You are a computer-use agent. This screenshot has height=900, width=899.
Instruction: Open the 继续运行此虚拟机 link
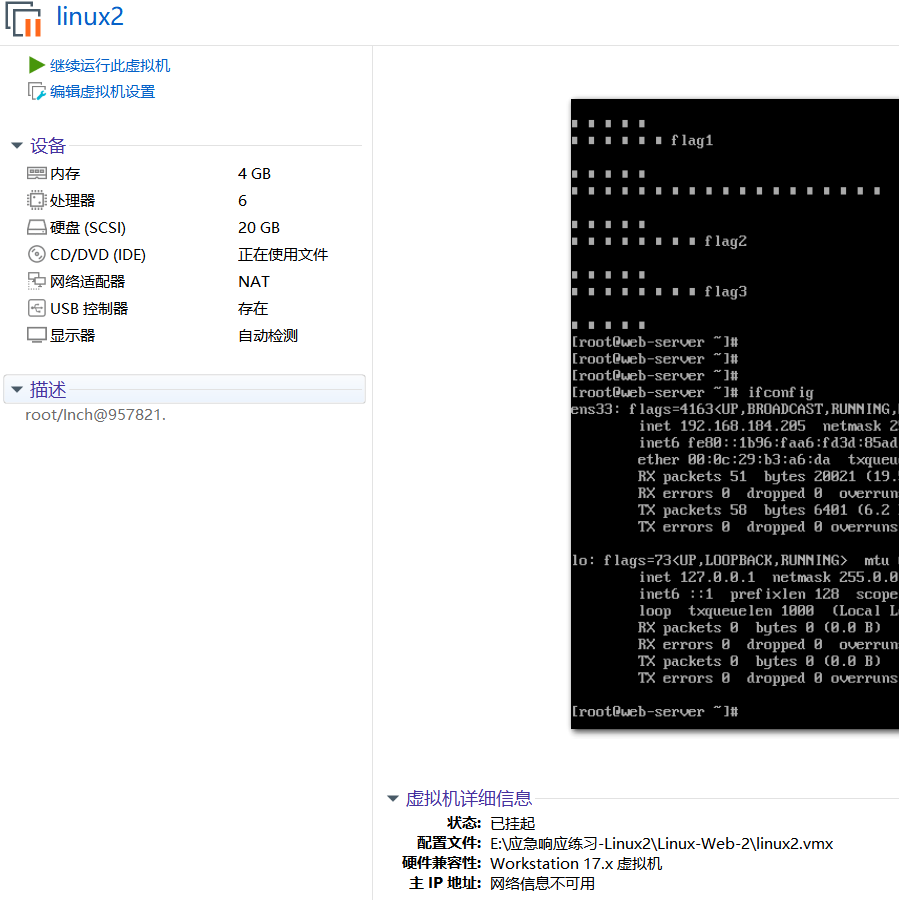[x=110, y=65]
